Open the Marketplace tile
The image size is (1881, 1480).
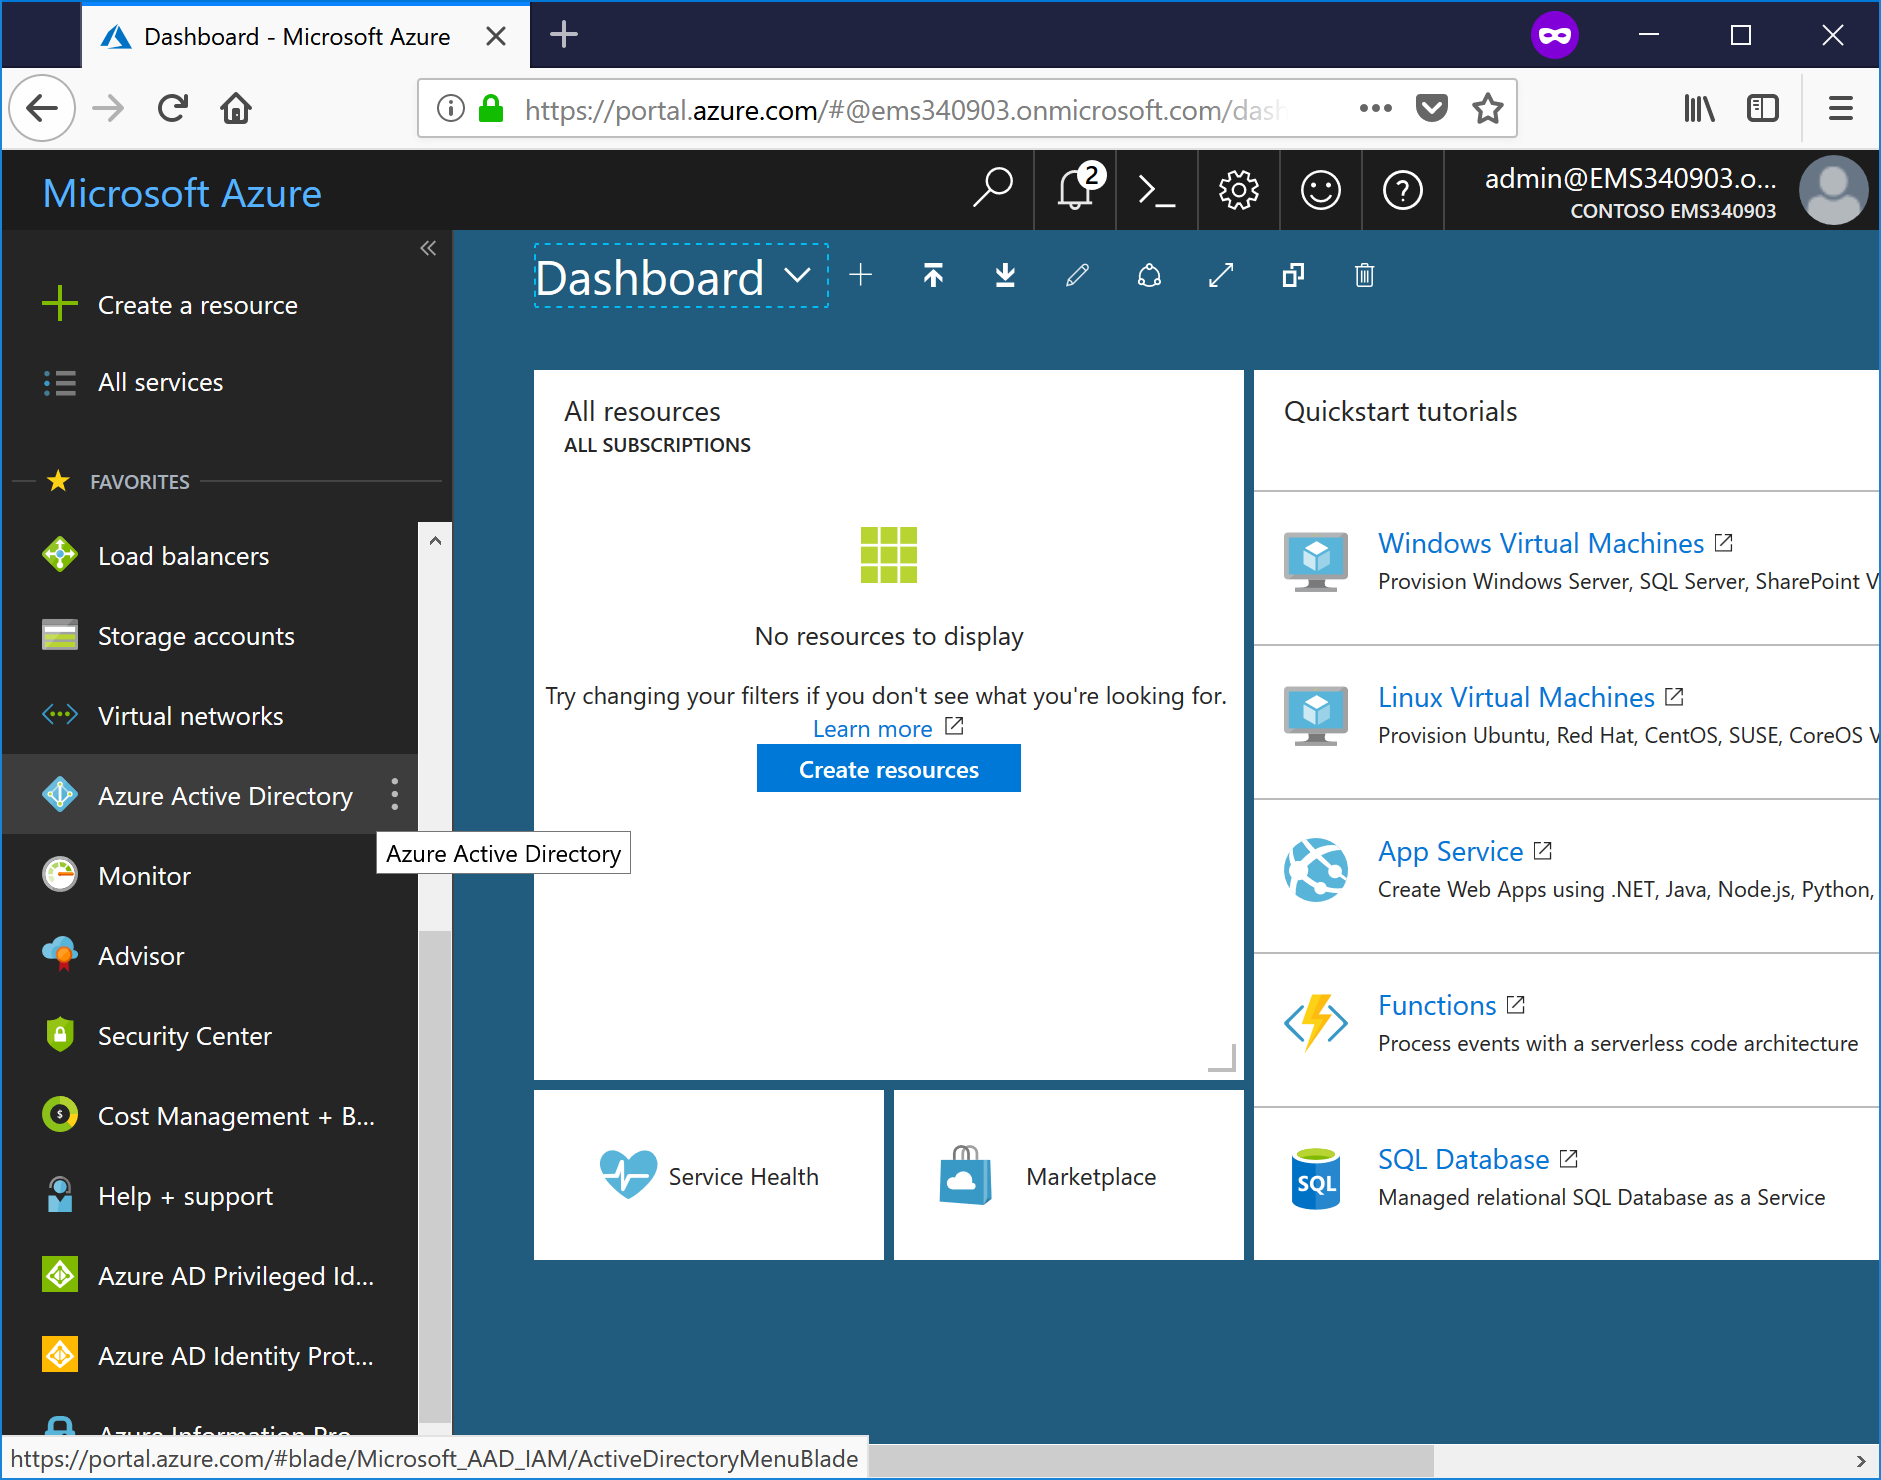tap(1068, 1175)
